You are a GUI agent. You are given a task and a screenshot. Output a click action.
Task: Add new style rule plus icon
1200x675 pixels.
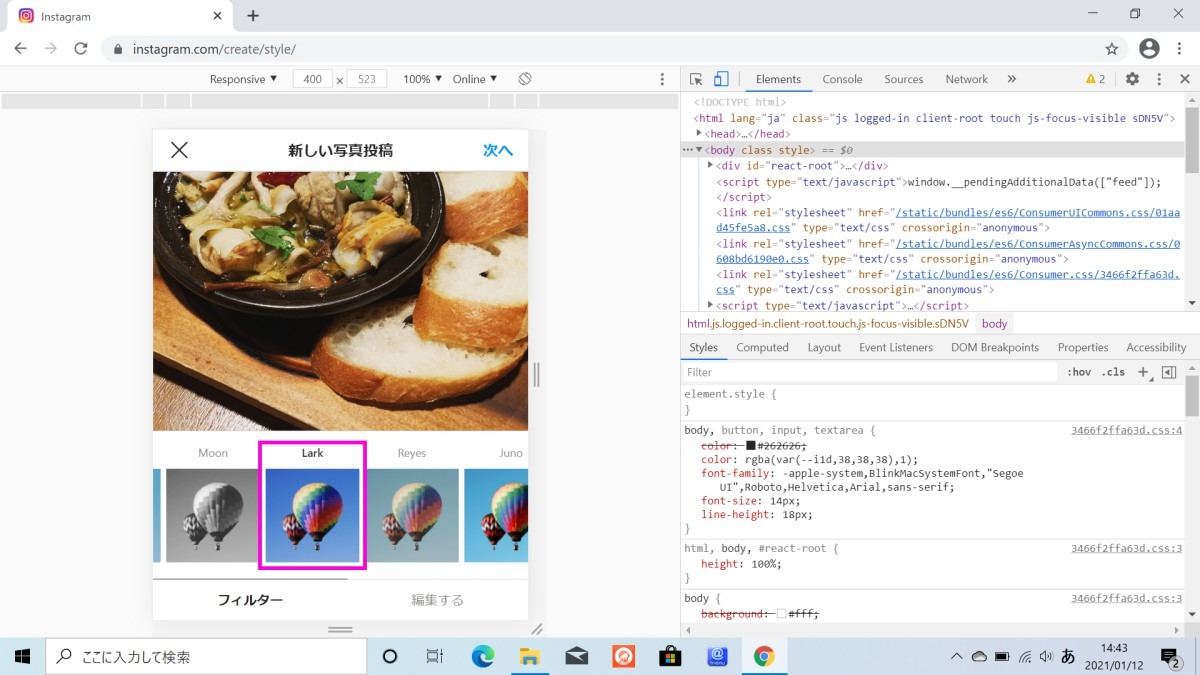click(1144, 372)
